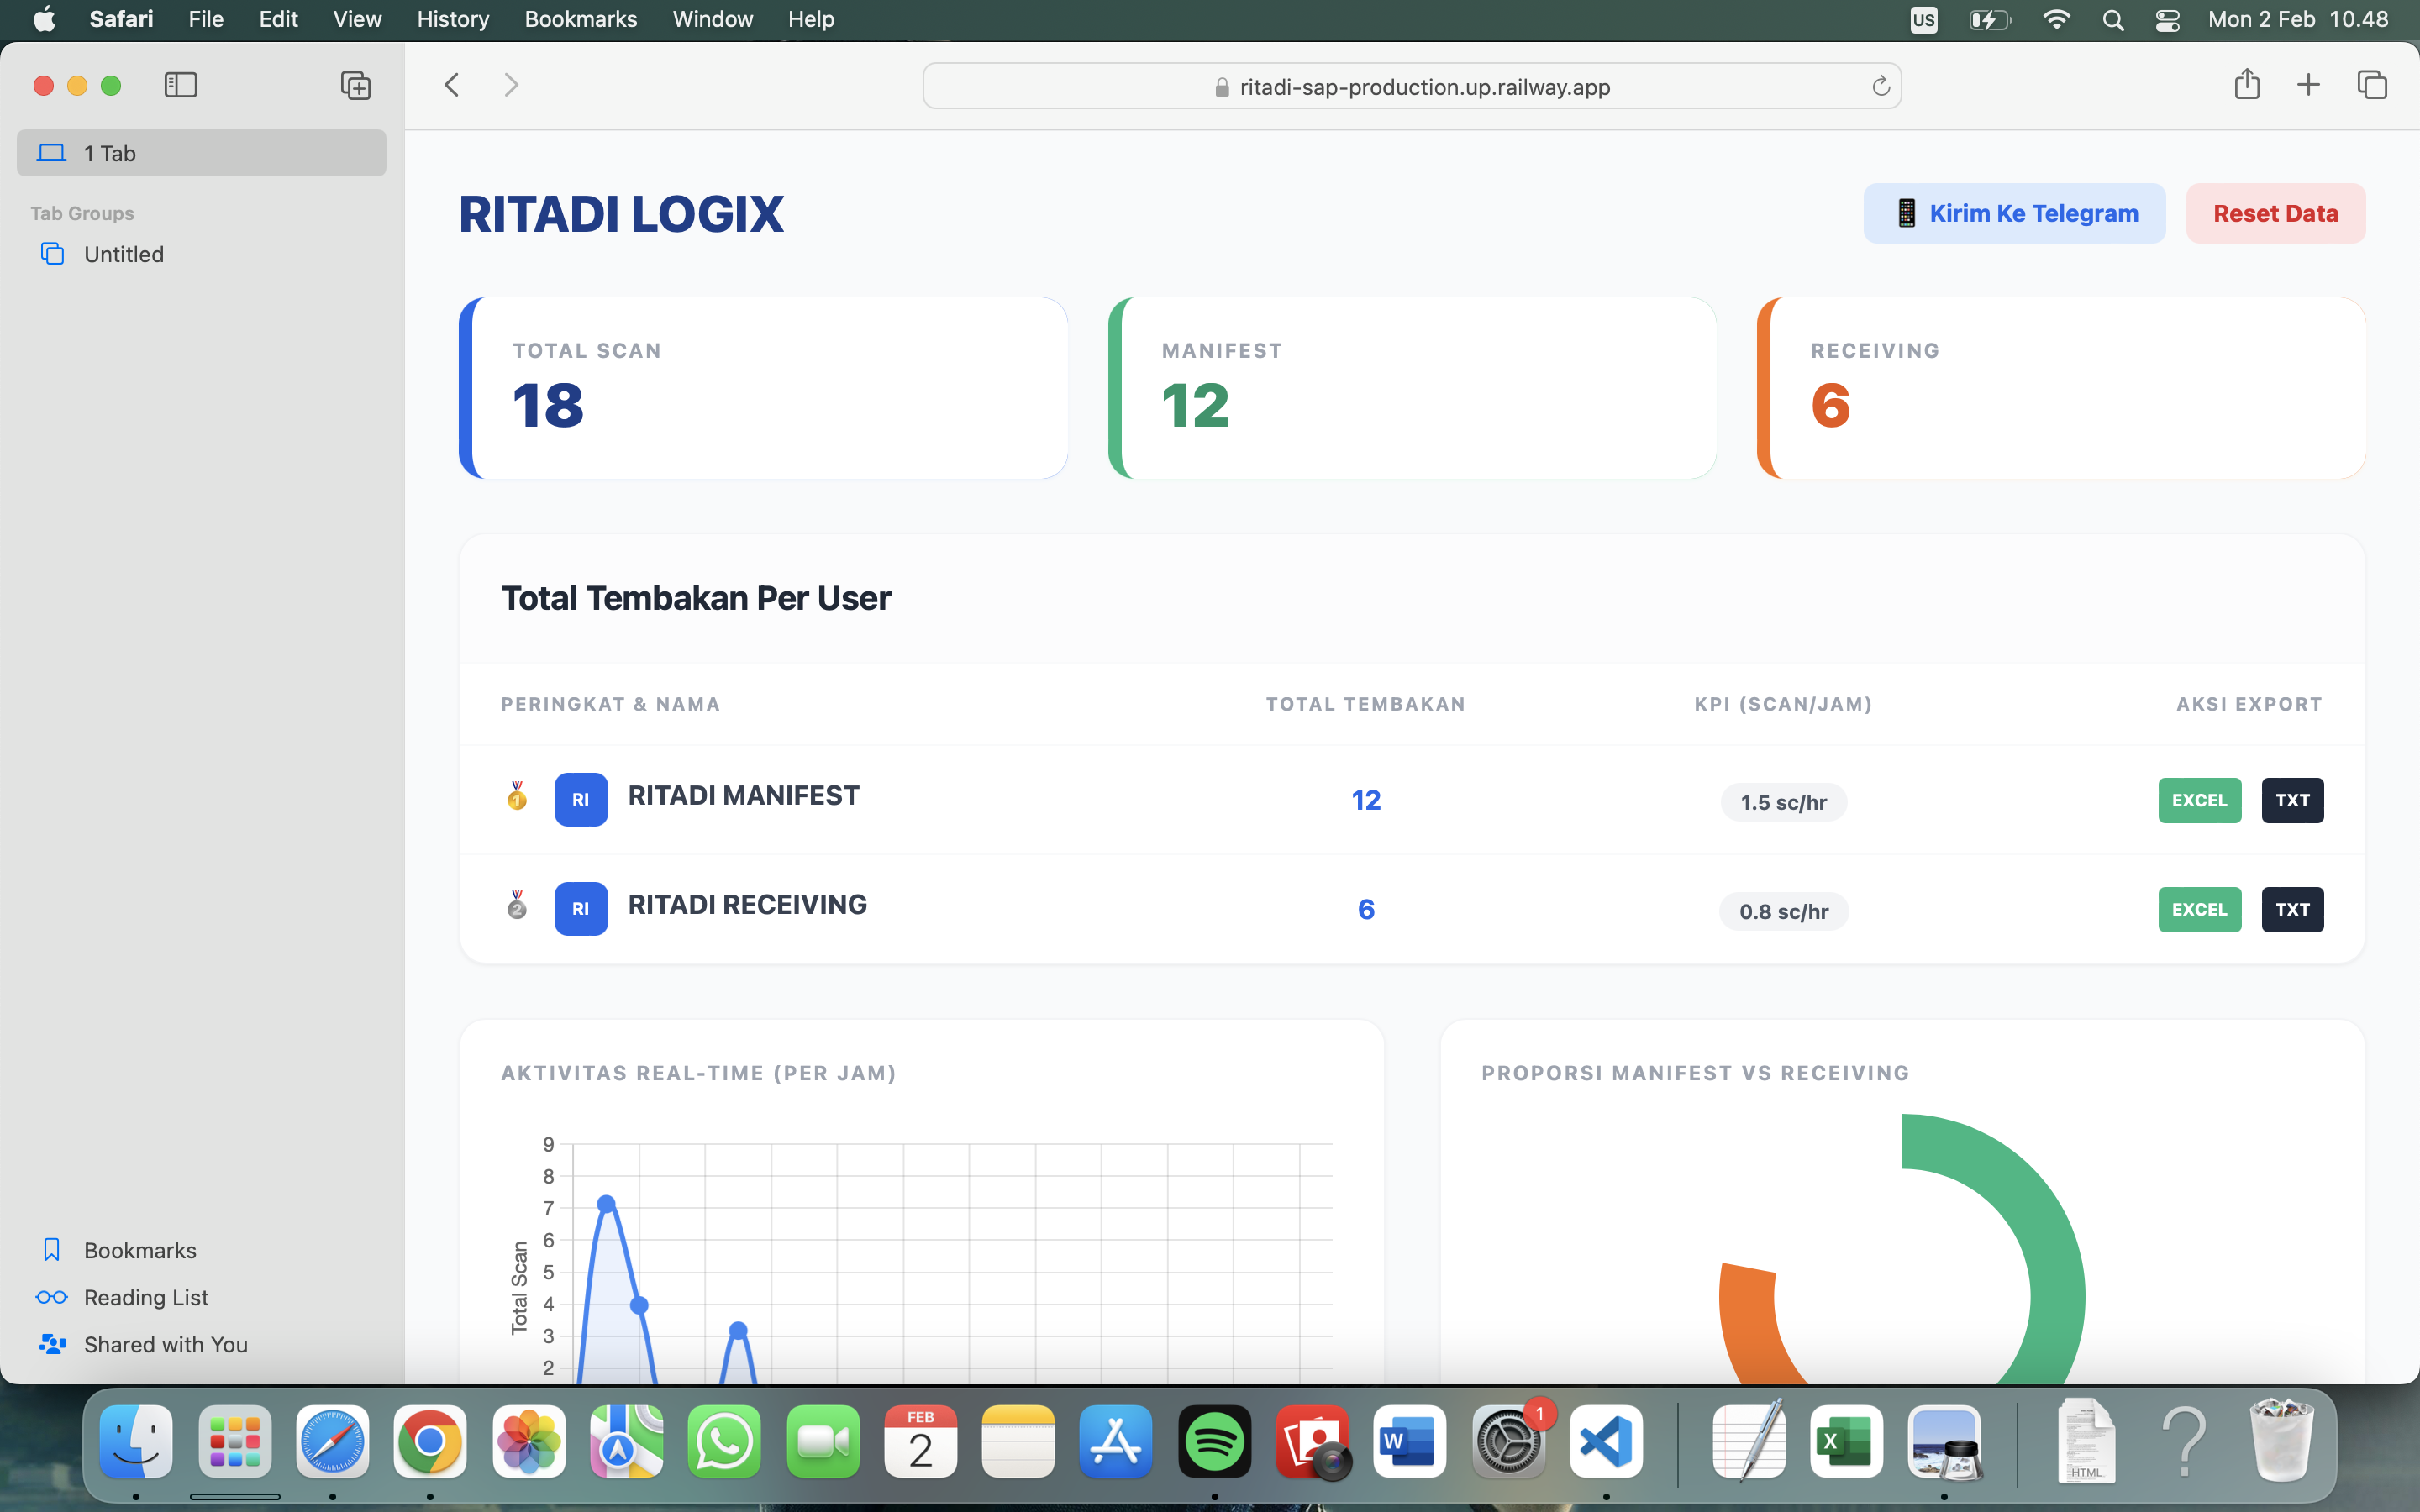Export RITADI MANIFEST as TXT

tap(2292, 800)
